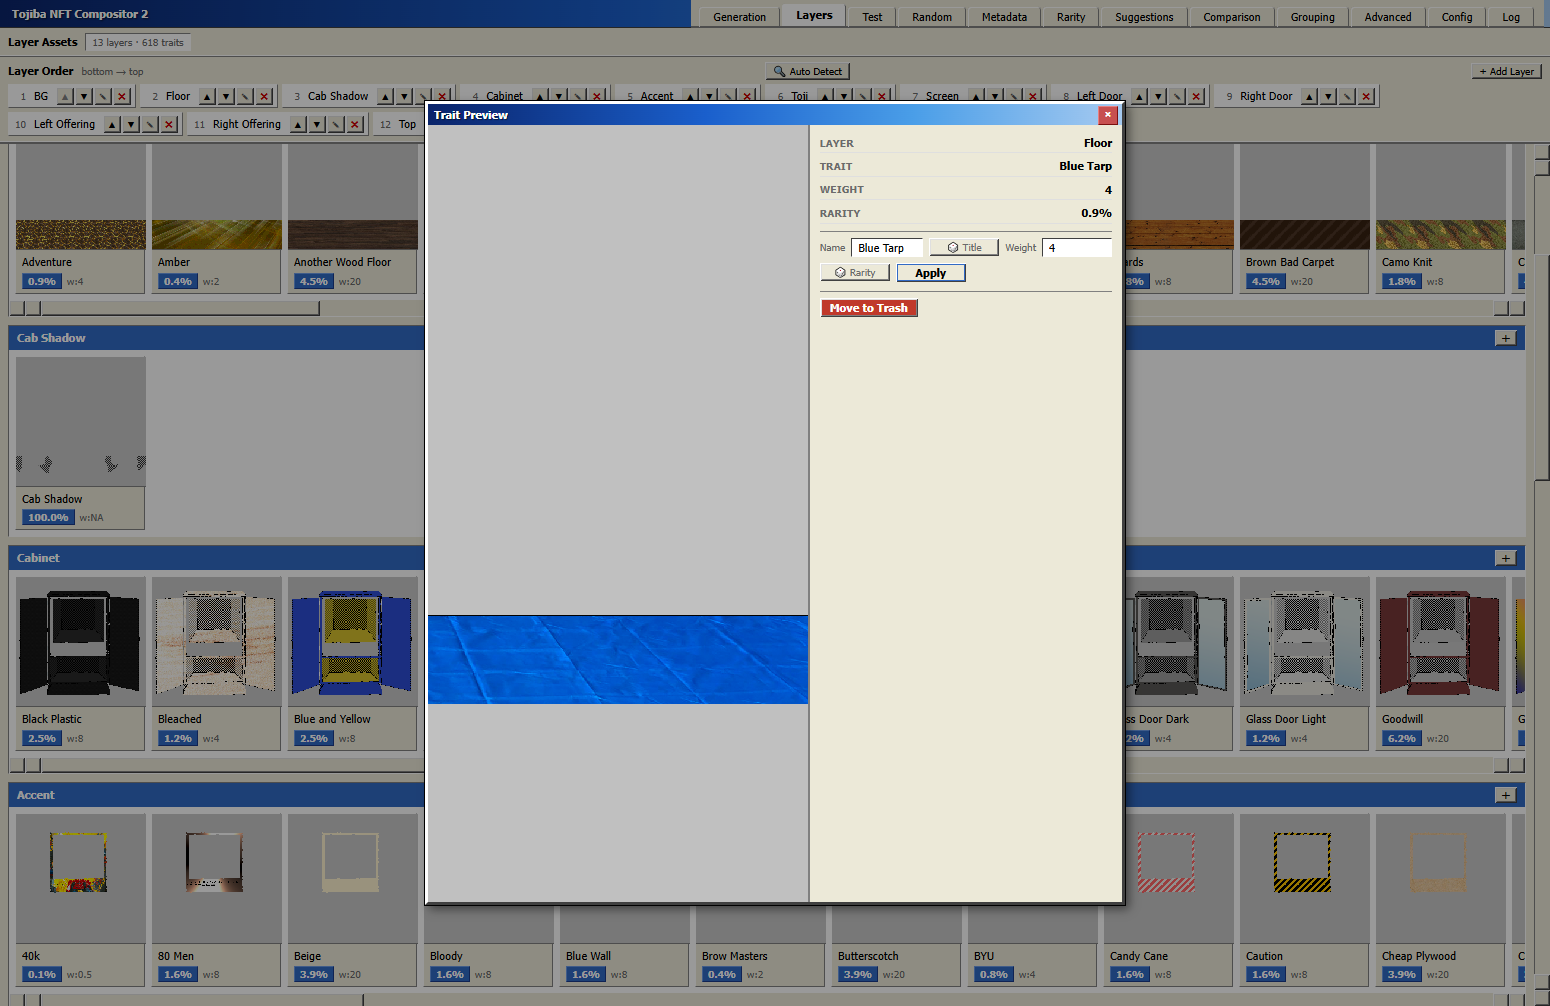The image size is (1550, 1006).
Task: Click edit pencil on Left Offering layer
Action: tap(150, 125)
